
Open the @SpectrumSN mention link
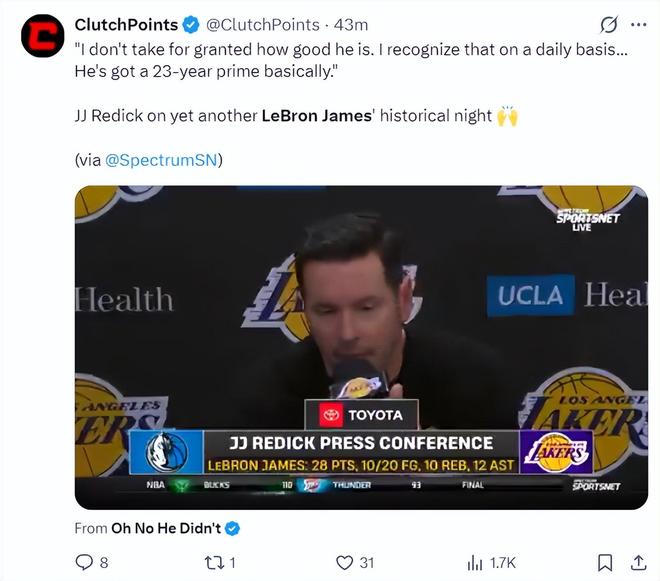[x=163, y=159]
